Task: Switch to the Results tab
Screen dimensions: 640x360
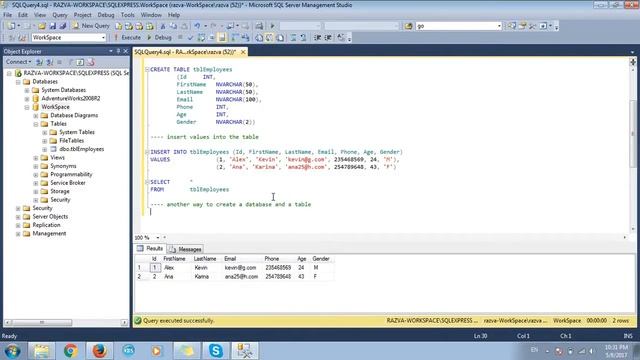Action: 150,249
